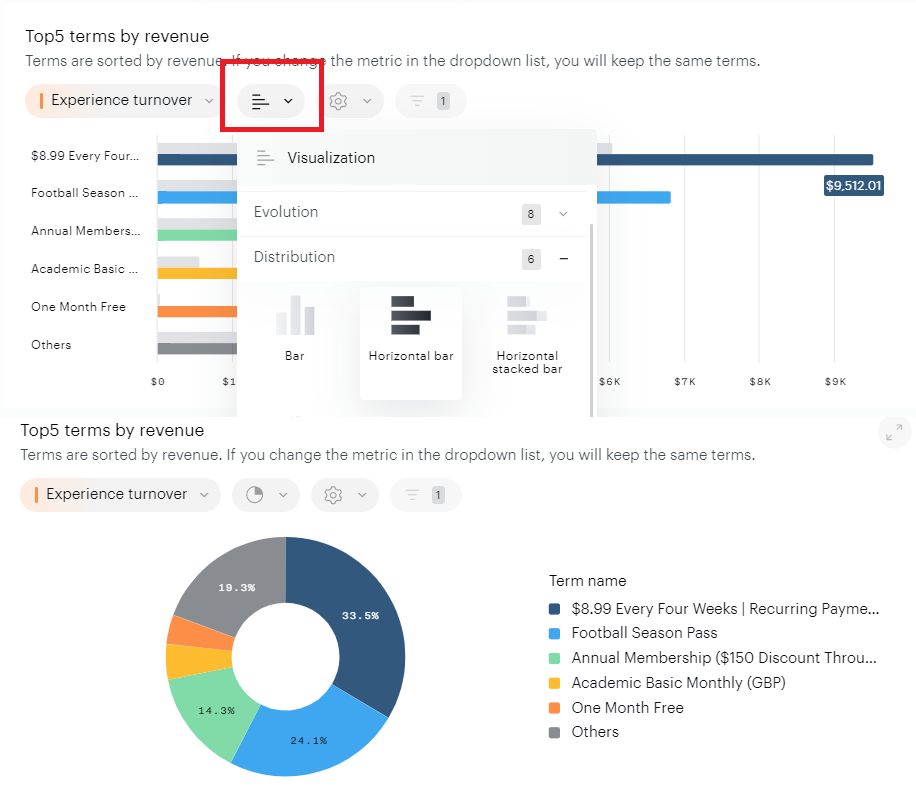Image resolution: width=916 pixels, height=804 pixels.
Task: Collapse the Distribution visualization section
Action: 564,259
